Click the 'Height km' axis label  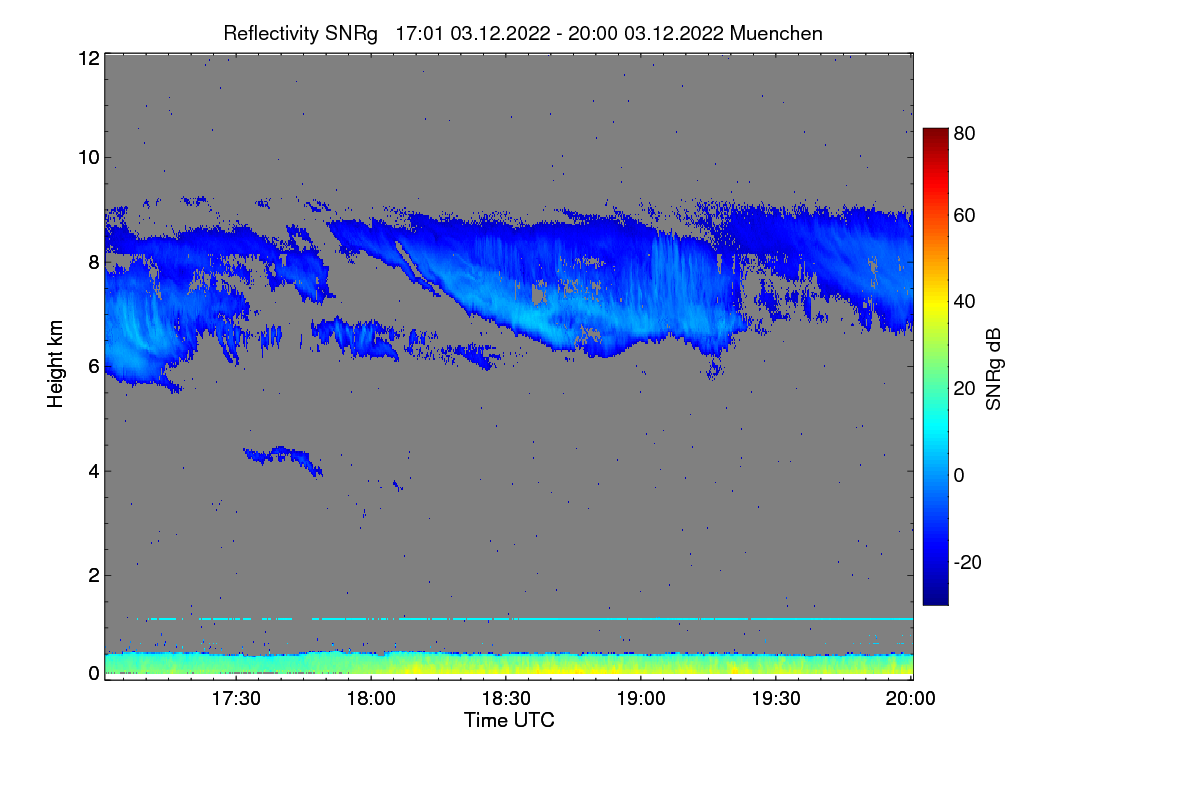coord(55,363)
